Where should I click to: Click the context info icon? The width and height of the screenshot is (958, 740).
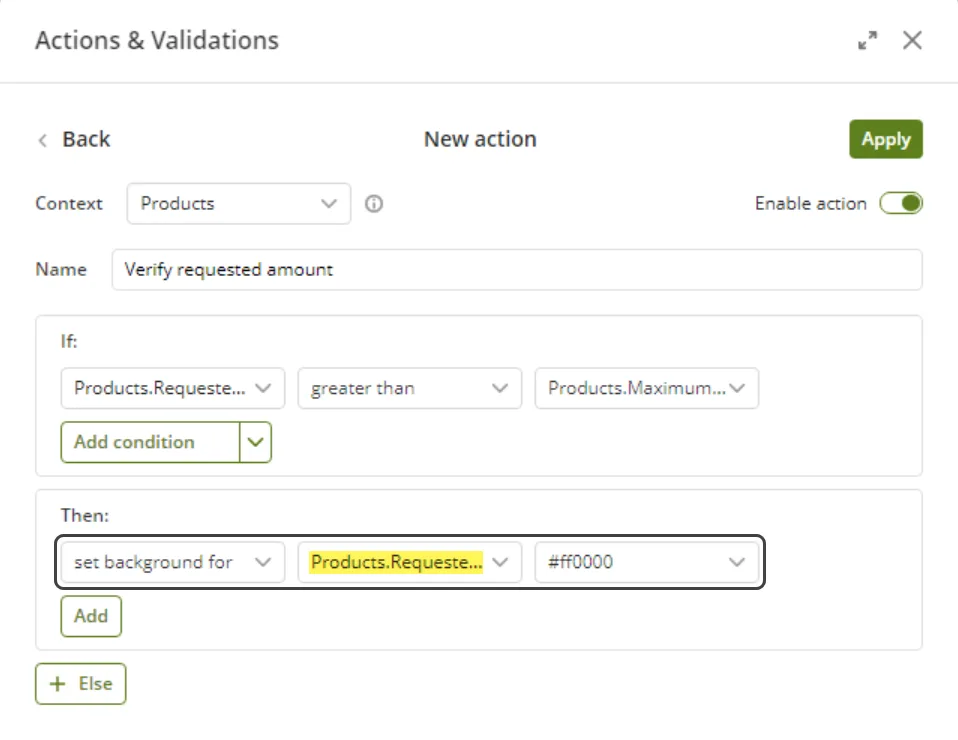pos(374,203)
